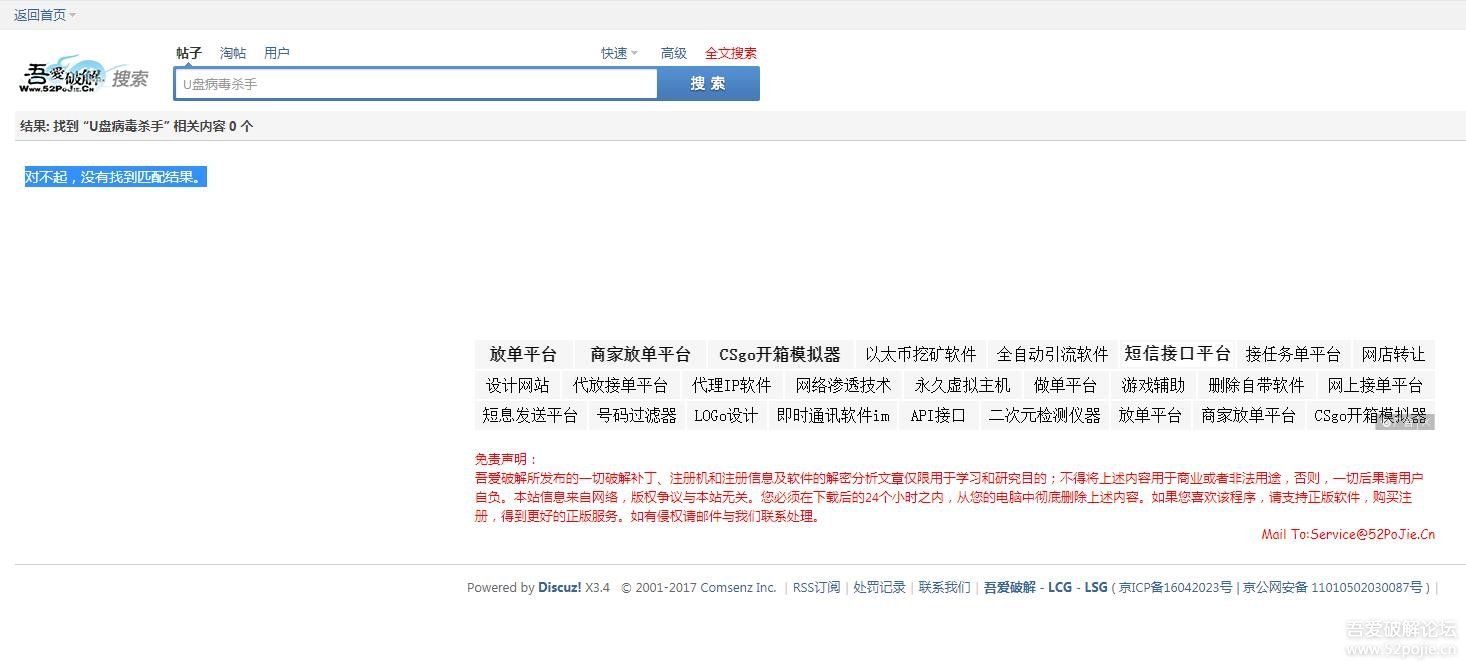
Task: Click the red 免责声明 heading text
Action: point(506,459)
